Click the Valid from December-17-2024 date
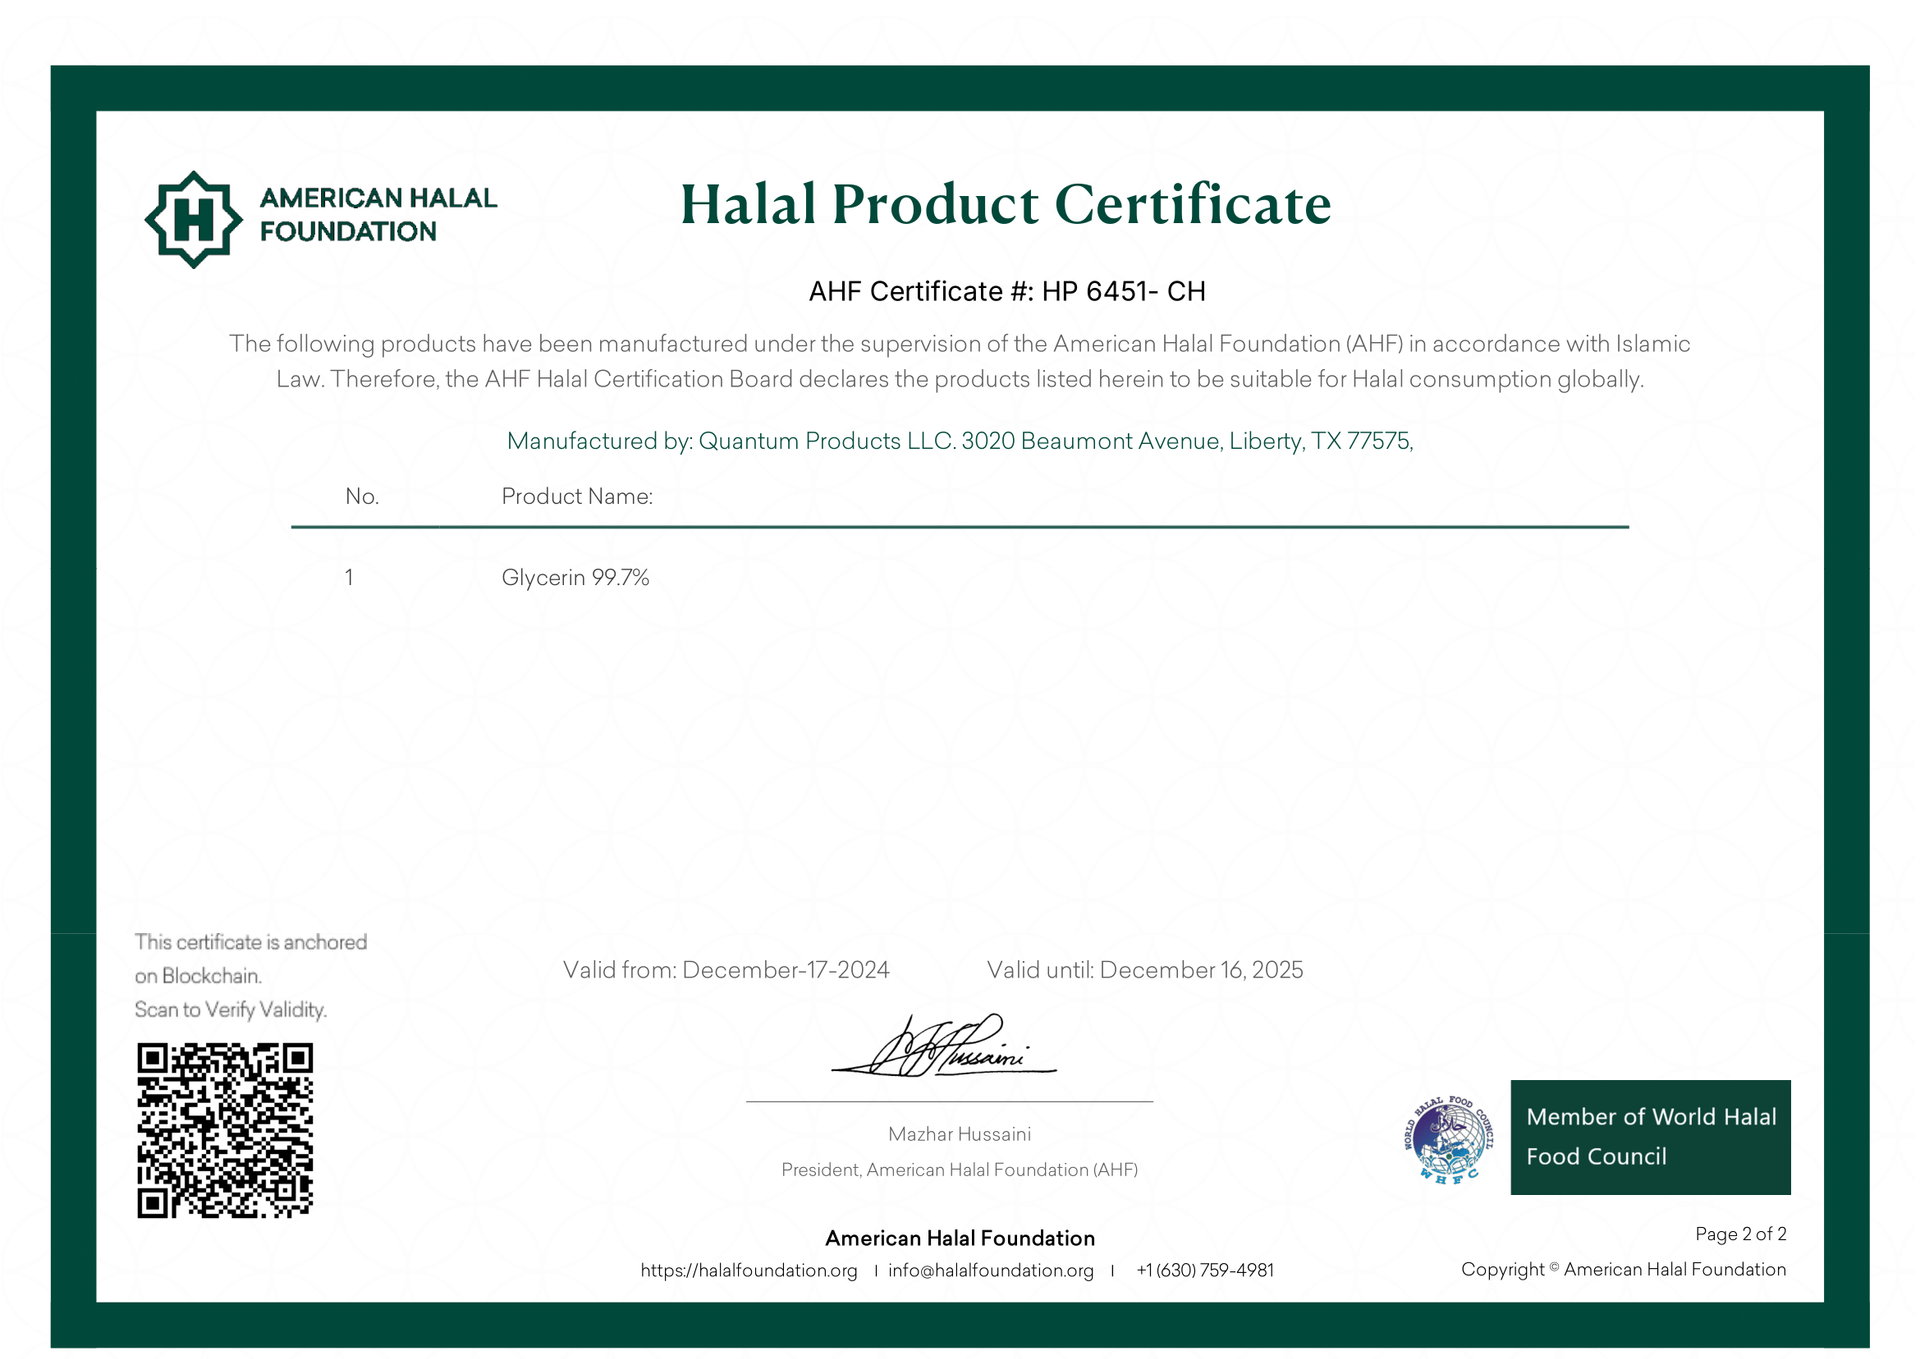This screenshot has height=1359, width=1920. click(x=726, y=970)
